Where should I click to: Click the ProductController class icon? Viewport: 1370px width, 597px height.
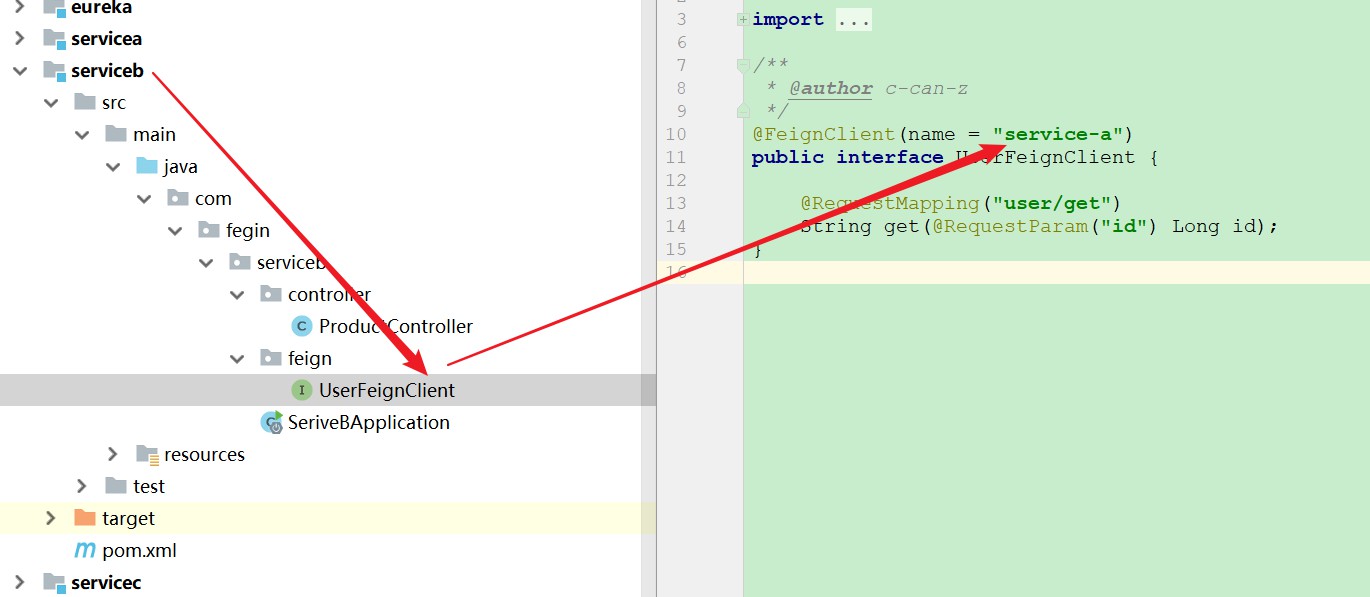pyautogui.click(x=301, y=326)
